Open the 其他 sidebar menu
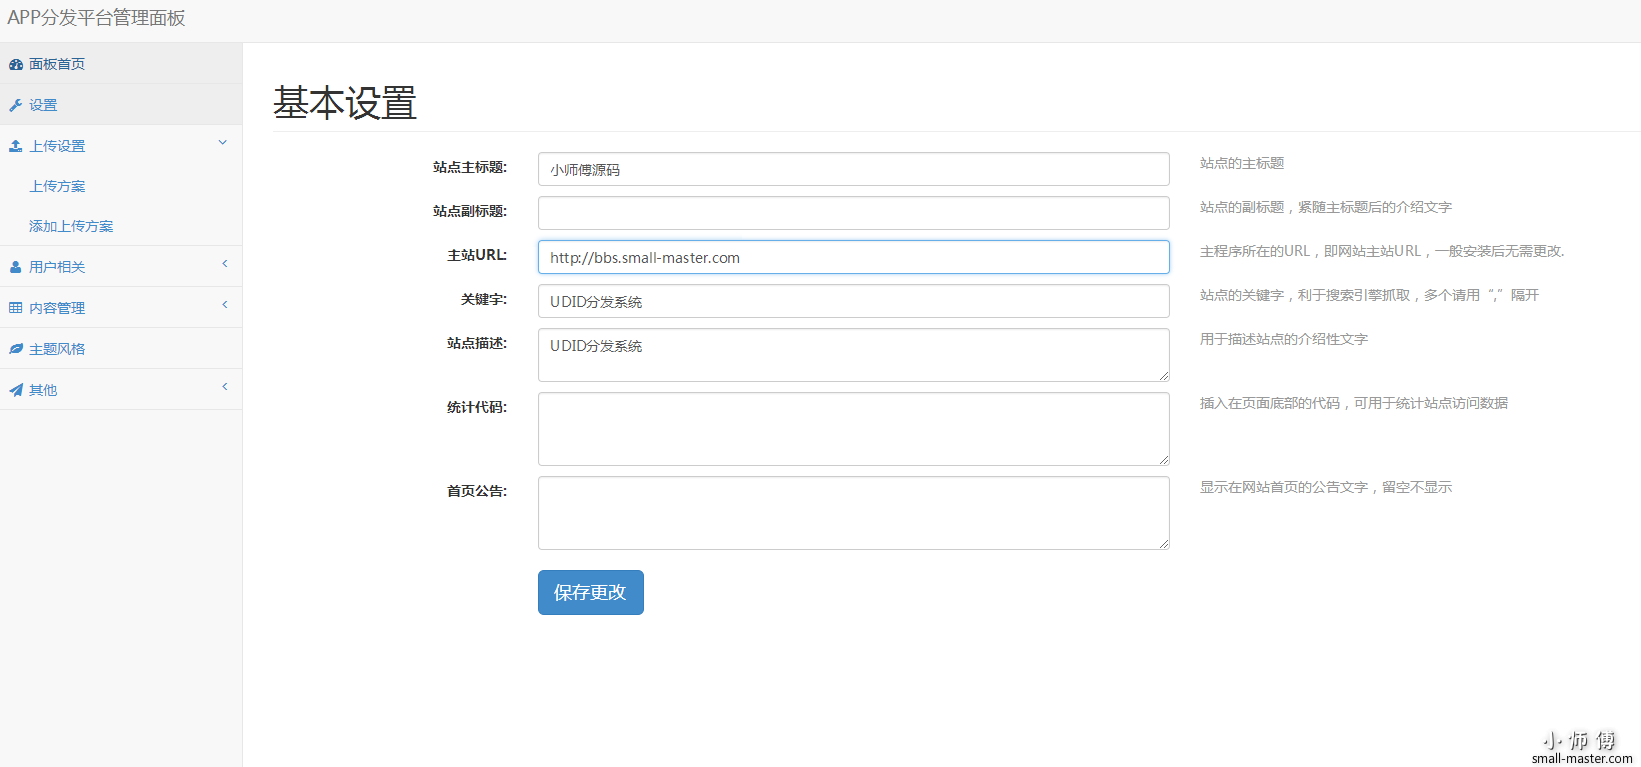 (x=121, y=390)
